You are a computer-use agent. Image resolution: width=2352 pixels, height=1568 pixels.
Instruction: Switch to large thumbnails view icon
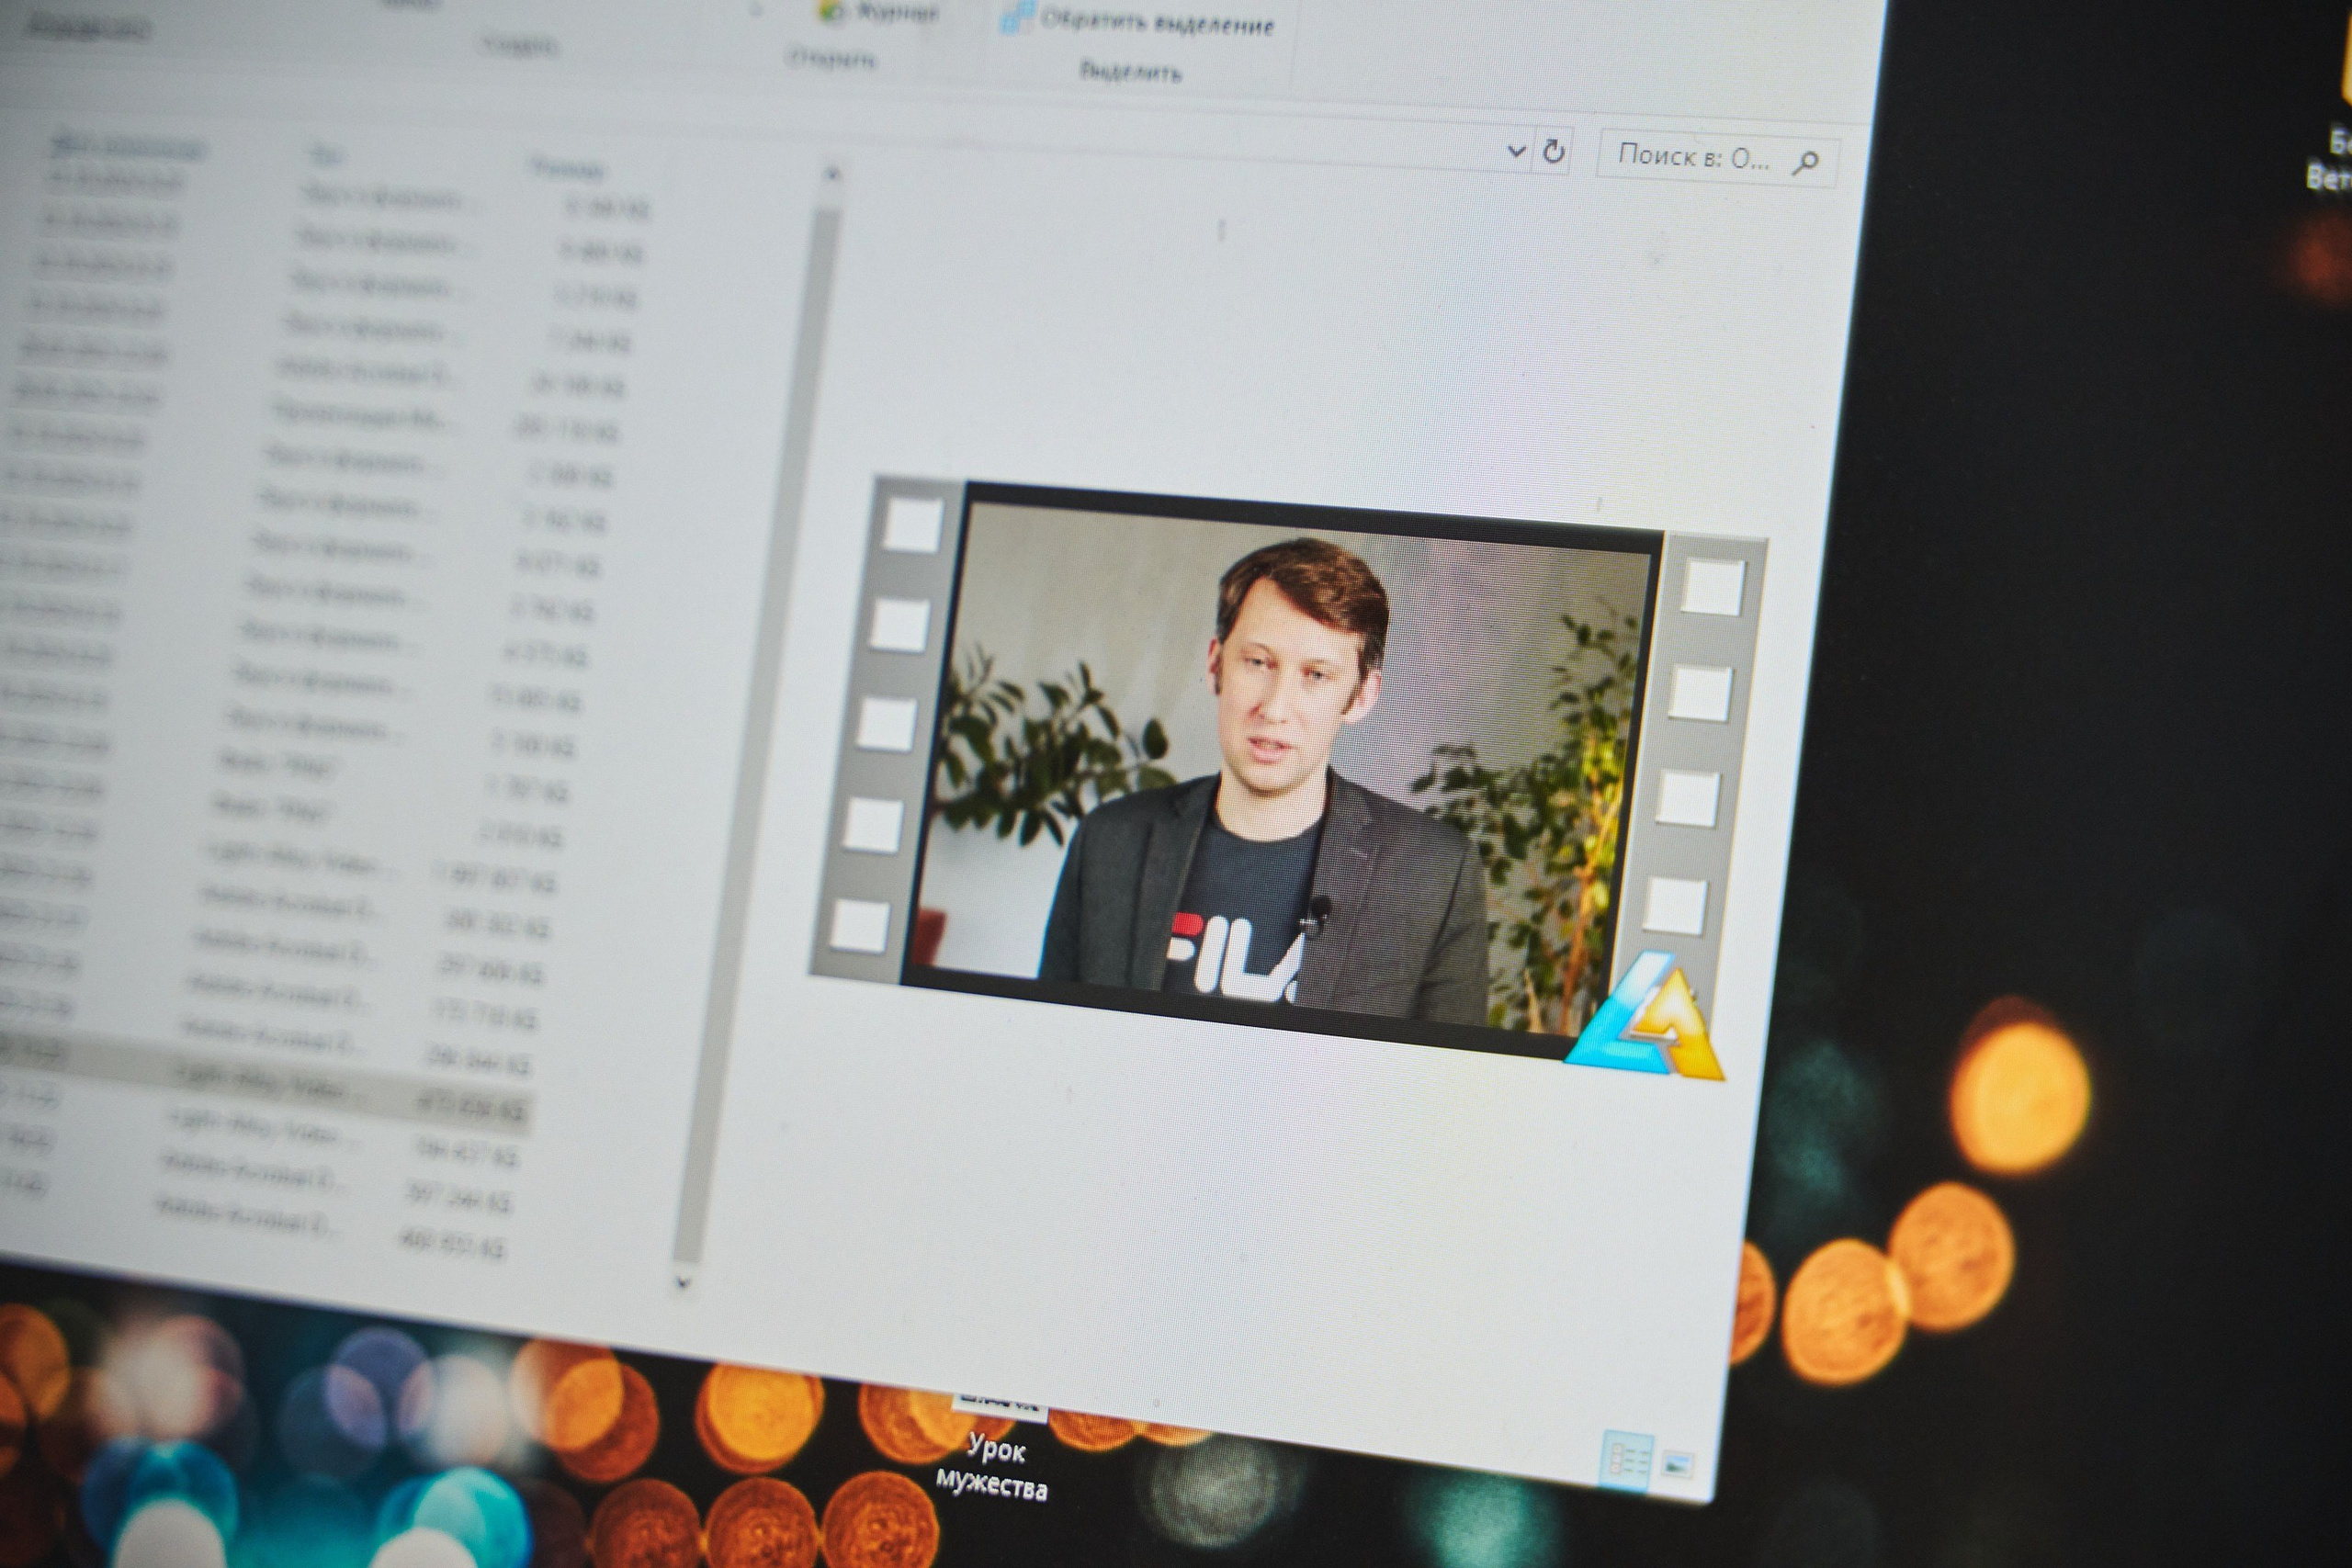[1677, 1466]
